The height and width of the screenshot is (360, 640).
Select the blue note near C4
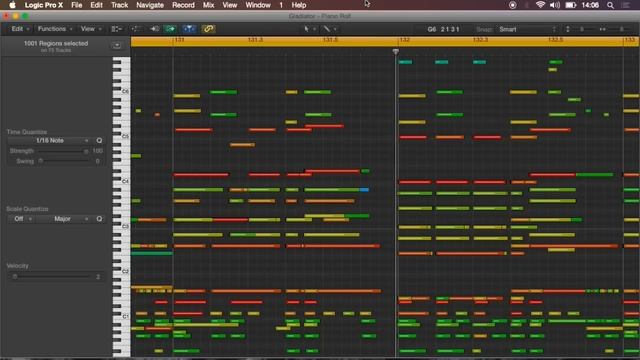pos(364,190)
